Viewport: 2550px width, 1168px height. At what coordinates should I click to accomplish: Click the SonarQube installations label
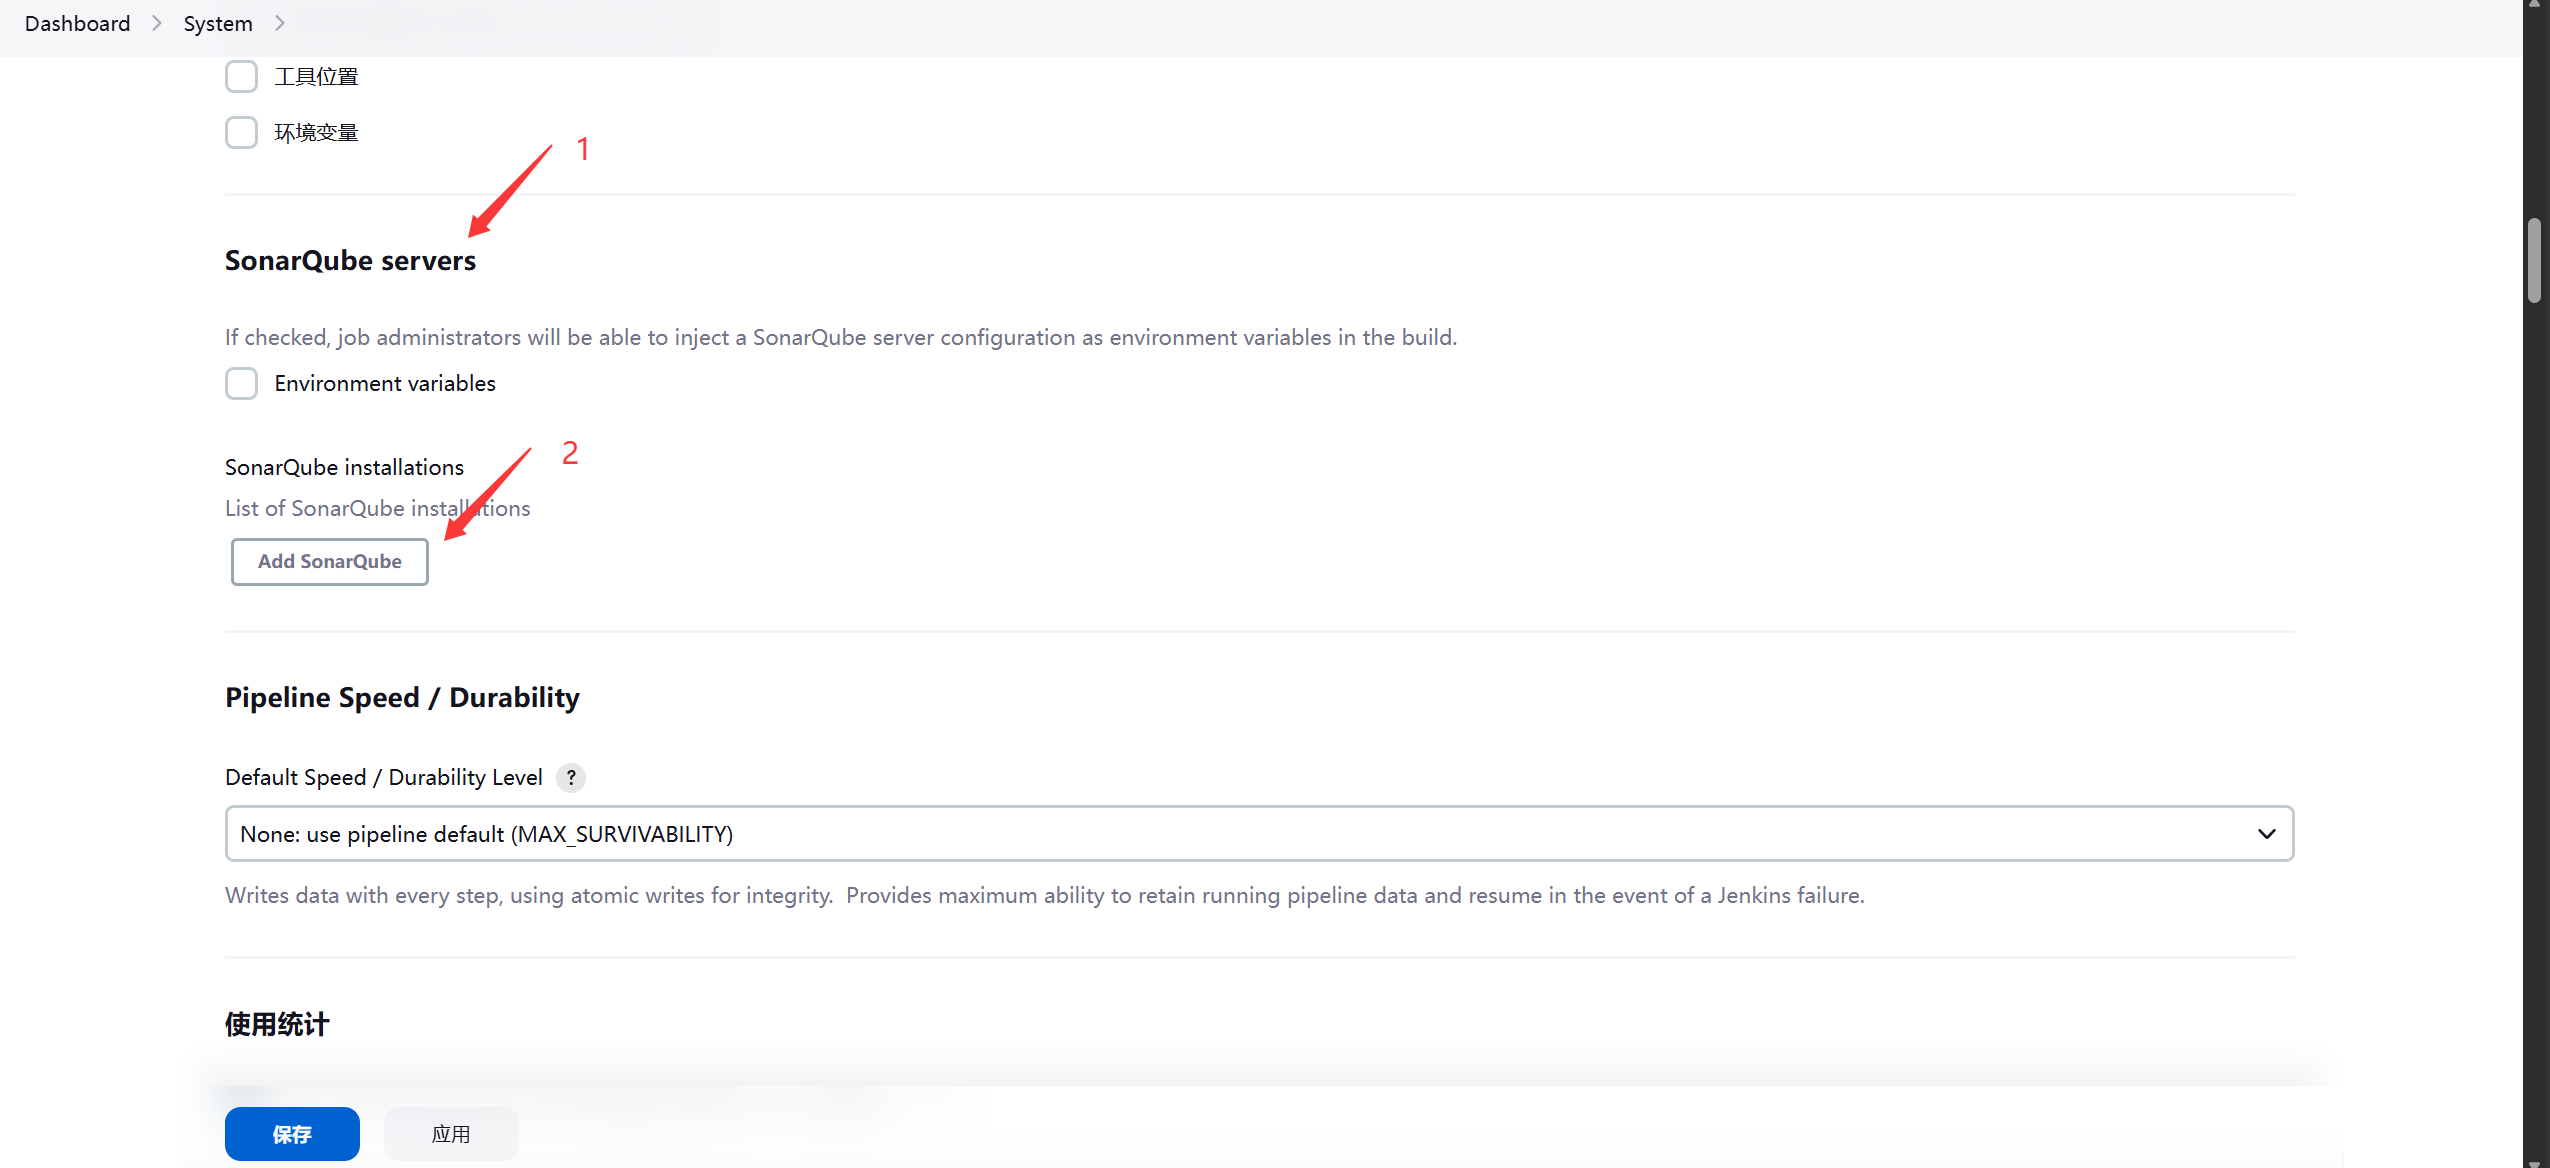click(x=344, y=467)
